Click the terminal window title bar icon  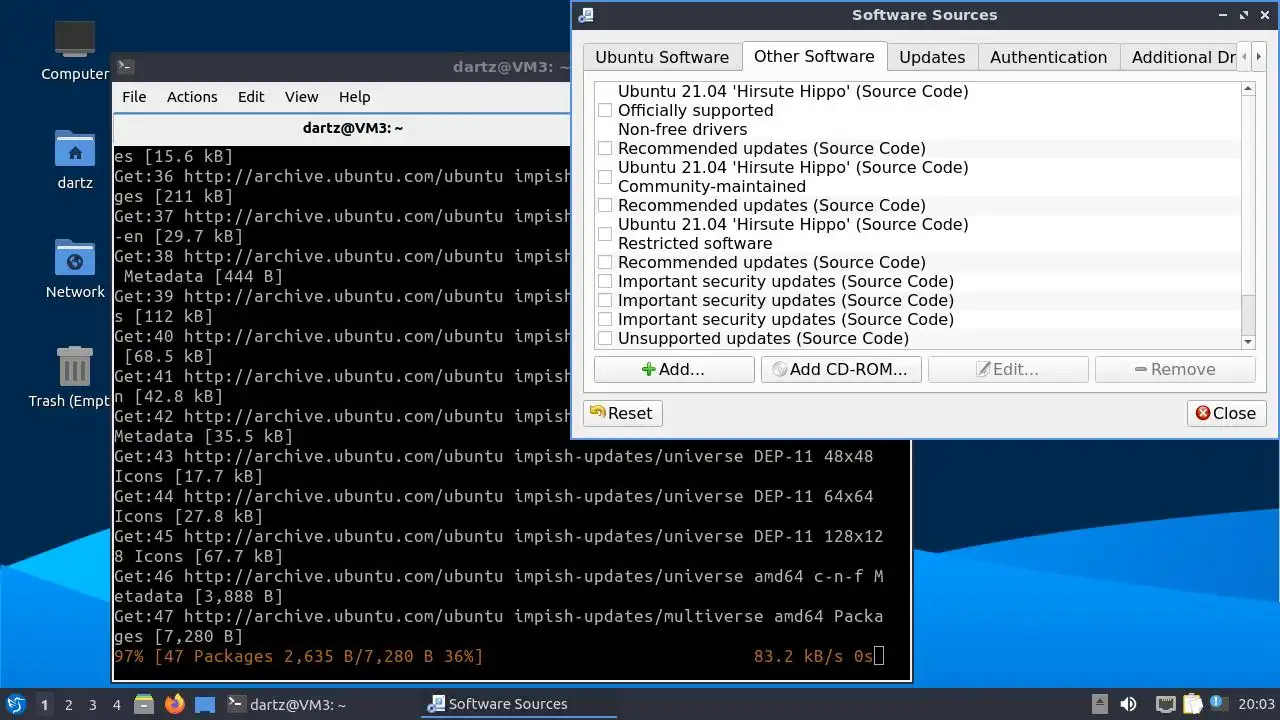pos(125,67)
